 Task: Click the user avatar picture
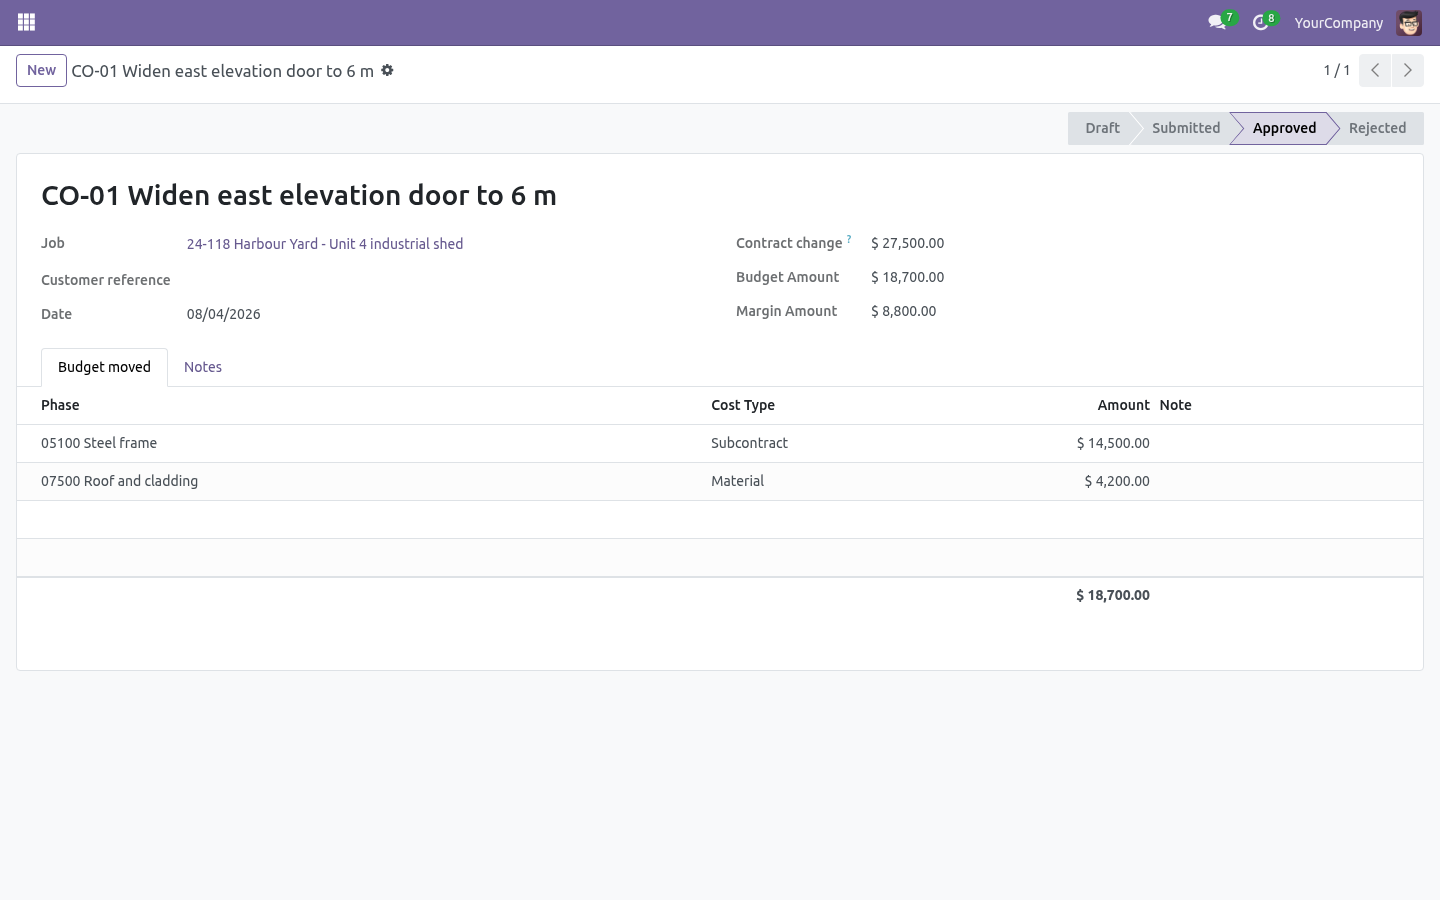coord(1409,22)
